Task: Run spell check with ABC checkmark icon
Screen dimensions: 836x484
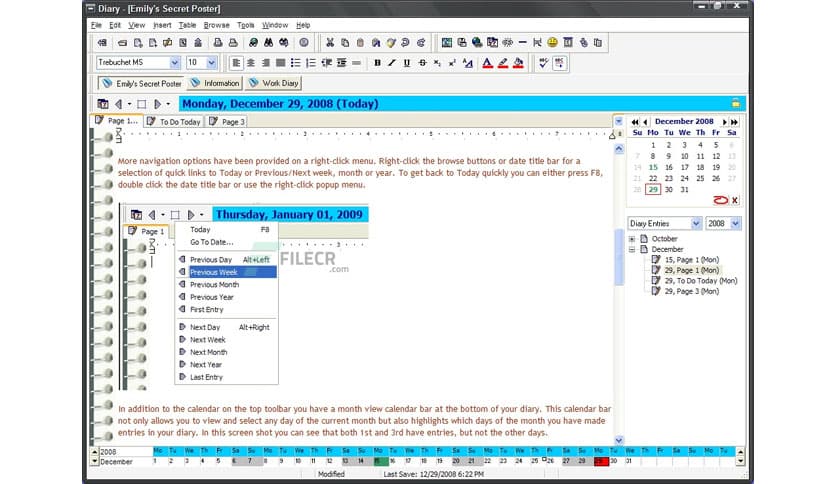Action: tap(543, 63)
